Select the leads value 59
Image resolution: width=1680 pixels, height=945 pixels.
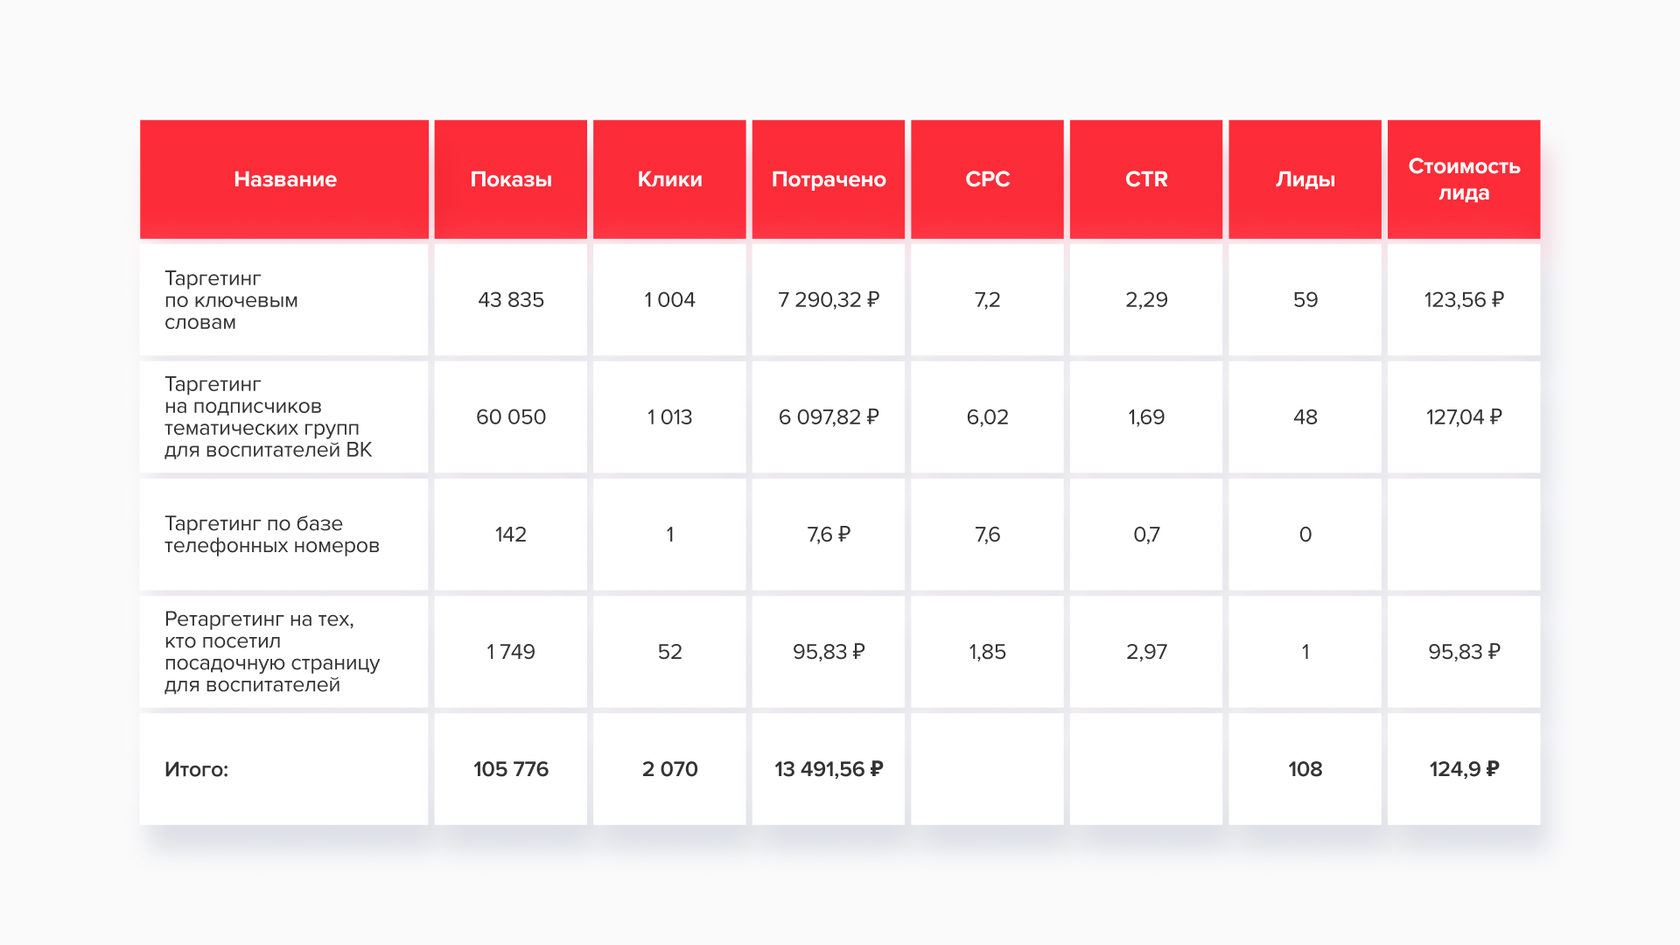pyautogui.click(x=1305, y=300)
